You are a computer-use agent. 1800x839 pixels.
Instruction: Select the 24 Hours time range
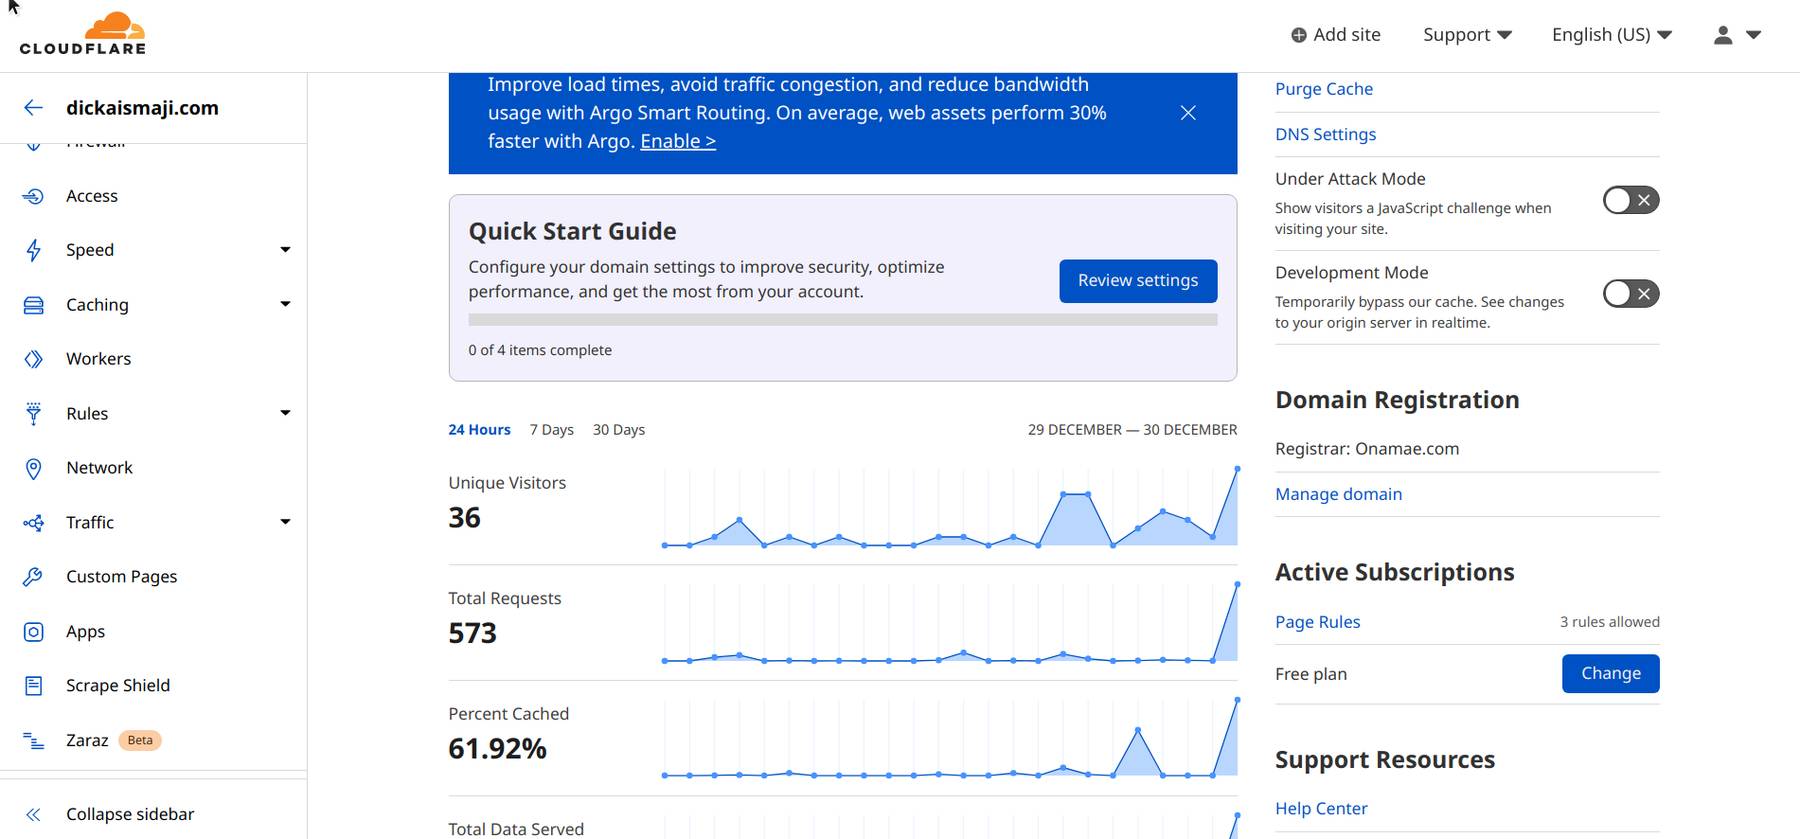click(479, 430)
